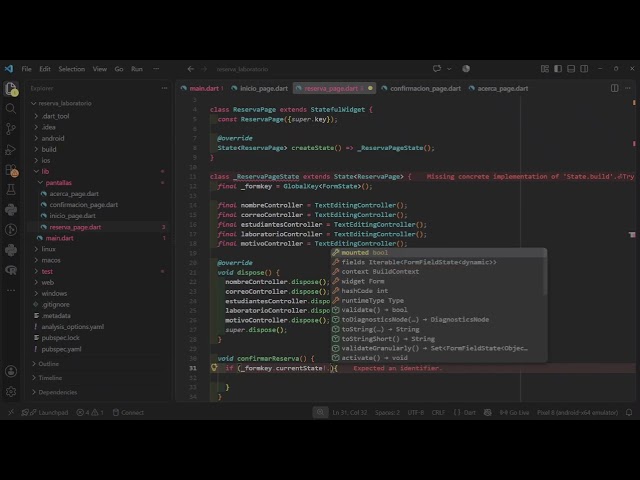Screen dimensions: 640x480
Task: Select the activate() suggestion
Action: click(438, 358)
